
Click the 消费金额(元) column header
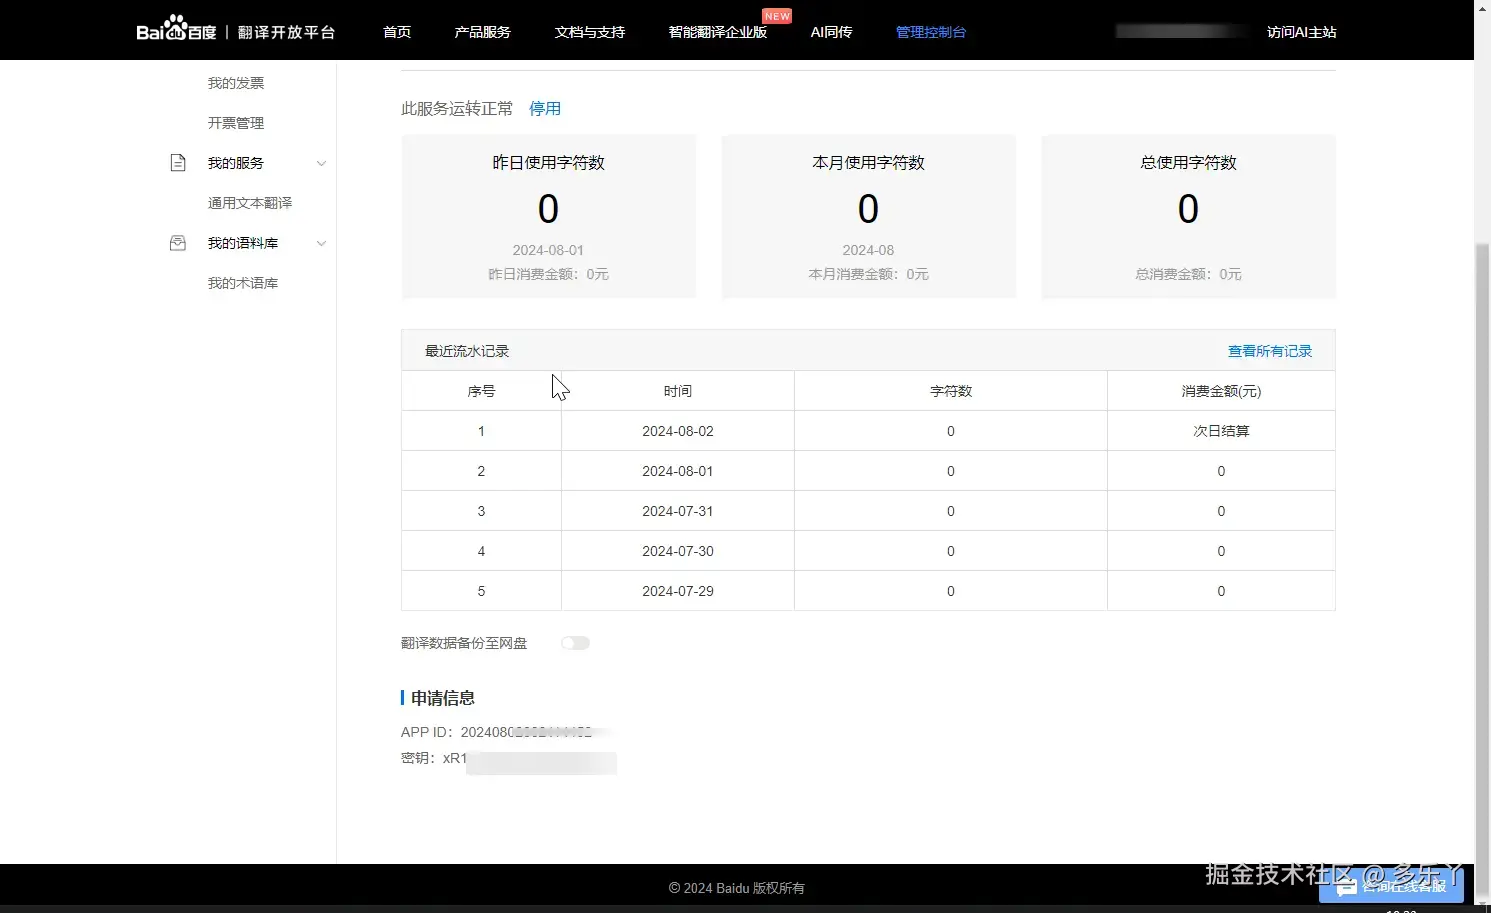point(1221,391)
